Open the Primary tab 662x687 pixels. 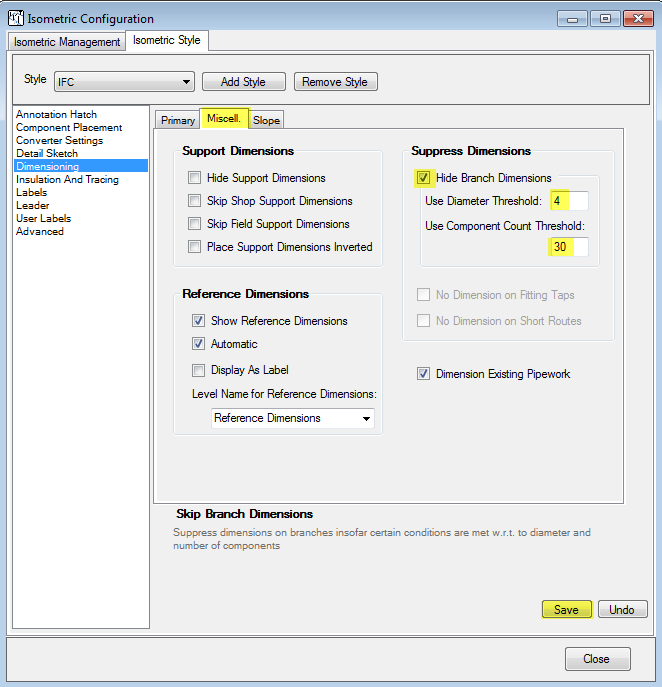(177, 120)
